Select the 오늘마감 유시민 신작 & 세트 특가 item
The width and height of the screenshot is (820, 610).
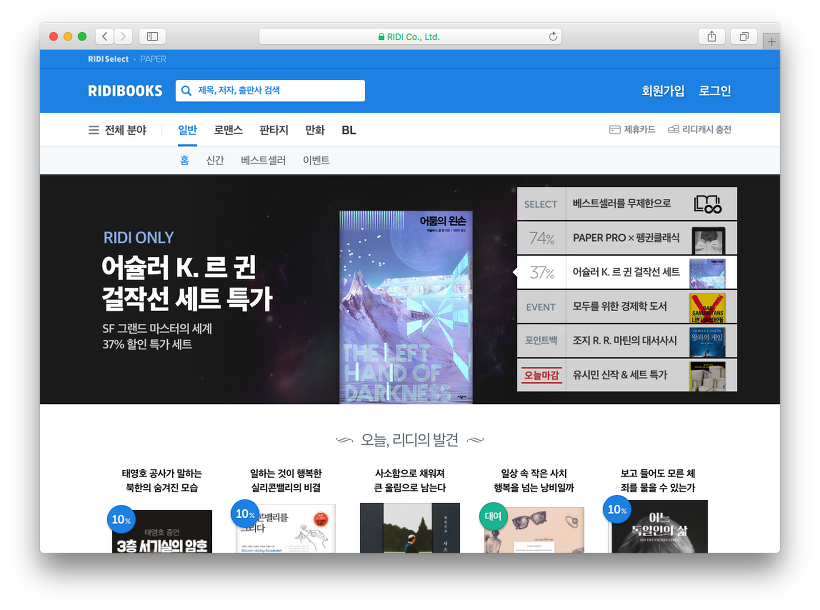[627, 375]
